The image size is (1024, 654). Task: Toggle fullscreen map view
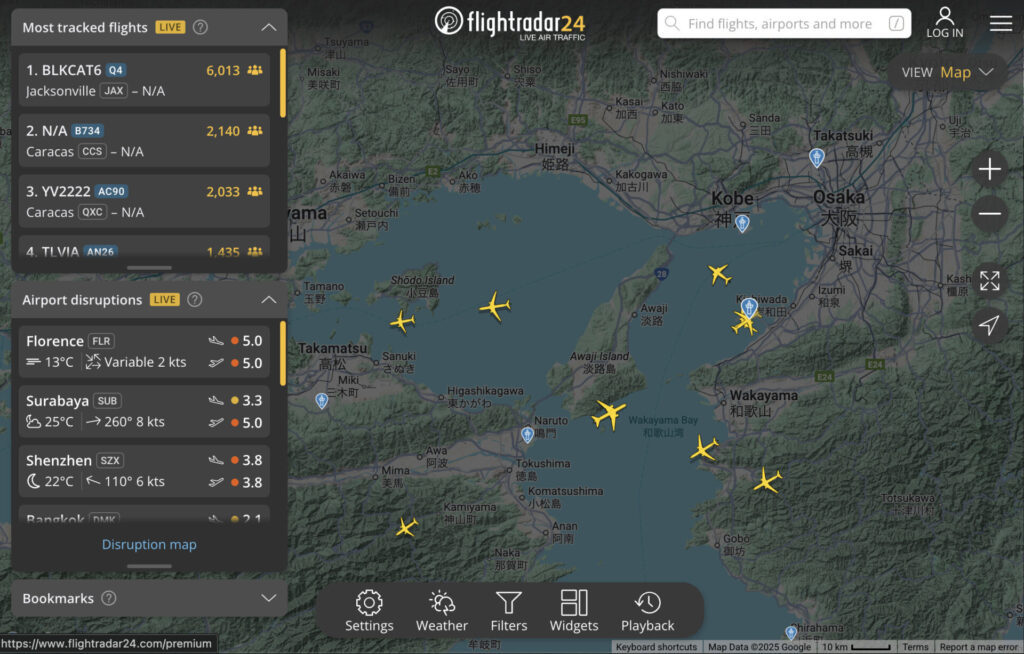(989, 281)
